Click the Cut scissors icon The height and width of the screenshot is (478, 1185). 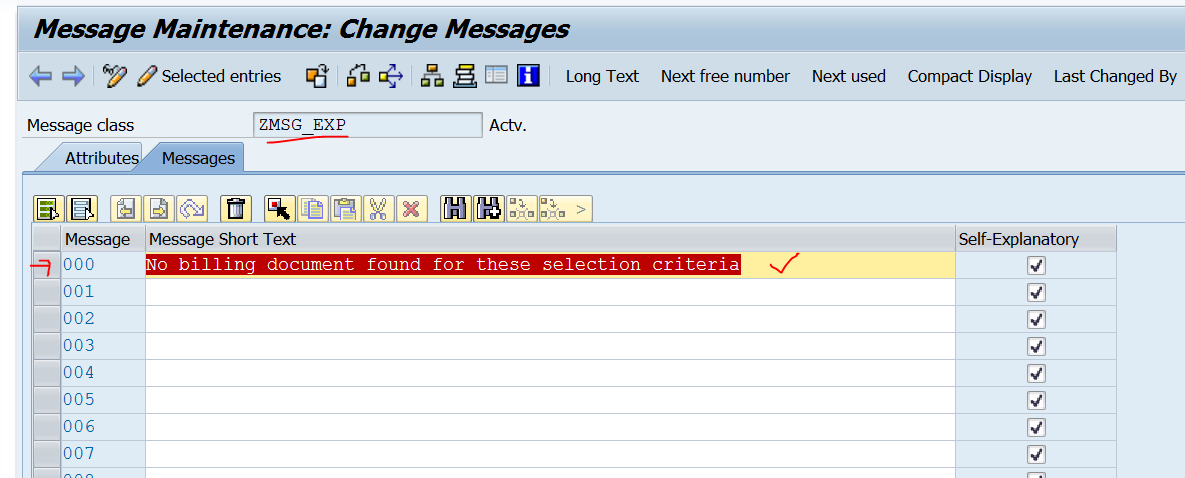pyautogui.click(x=378, y=209)
